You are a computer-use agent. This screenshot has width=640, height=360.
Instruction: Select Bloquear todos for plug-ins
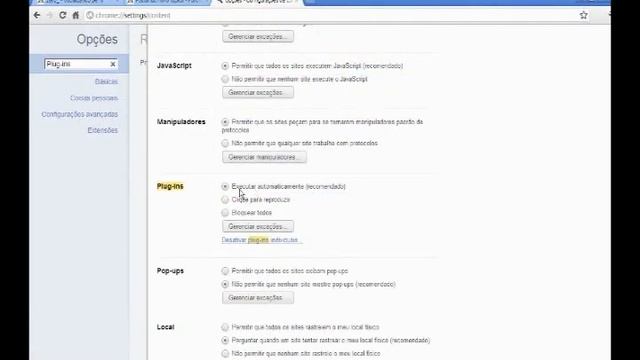coord(225,213)
